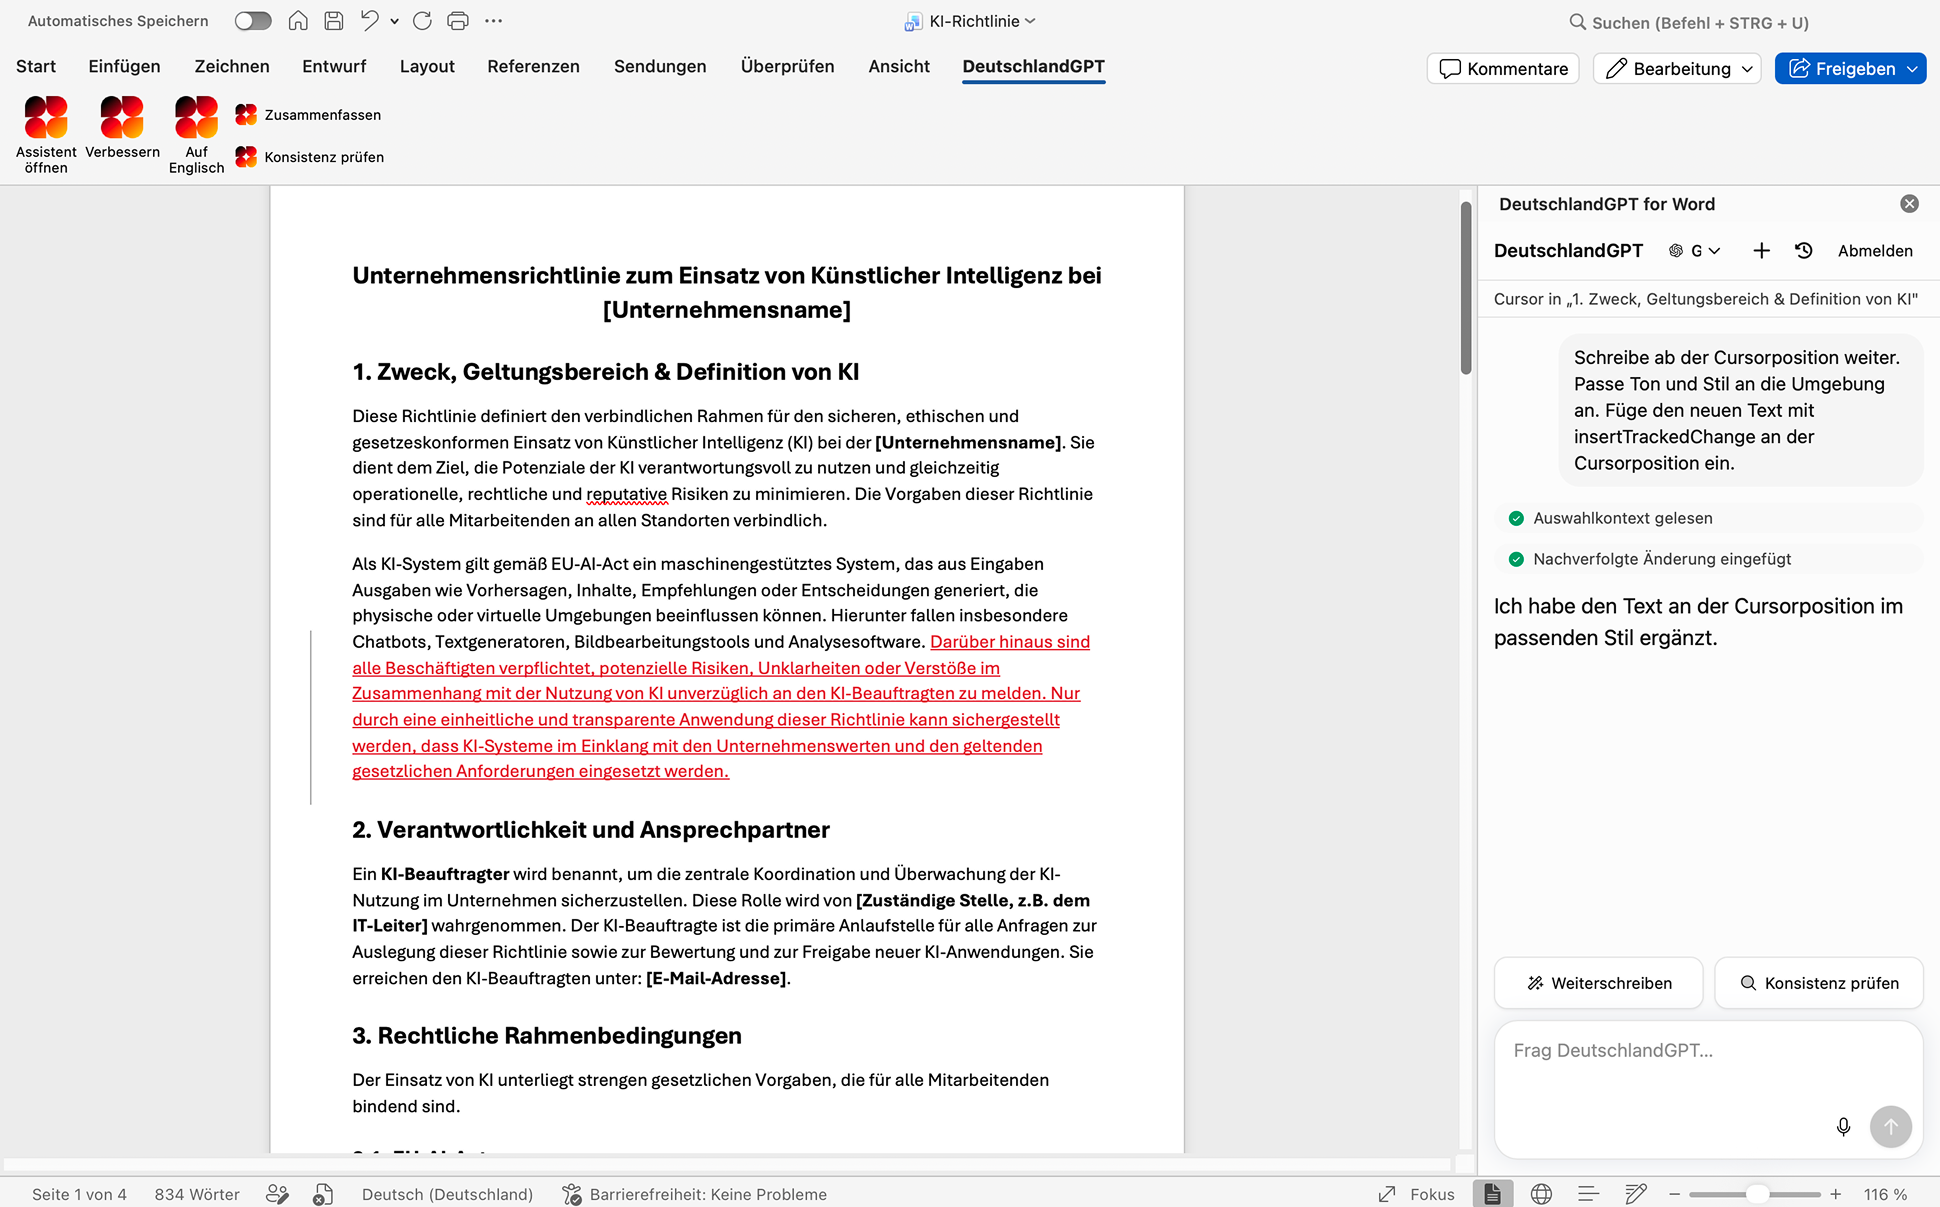Activate microphone dictation in chat input
This screenshot has width=1940, height=1207.
point(1843,1127)
